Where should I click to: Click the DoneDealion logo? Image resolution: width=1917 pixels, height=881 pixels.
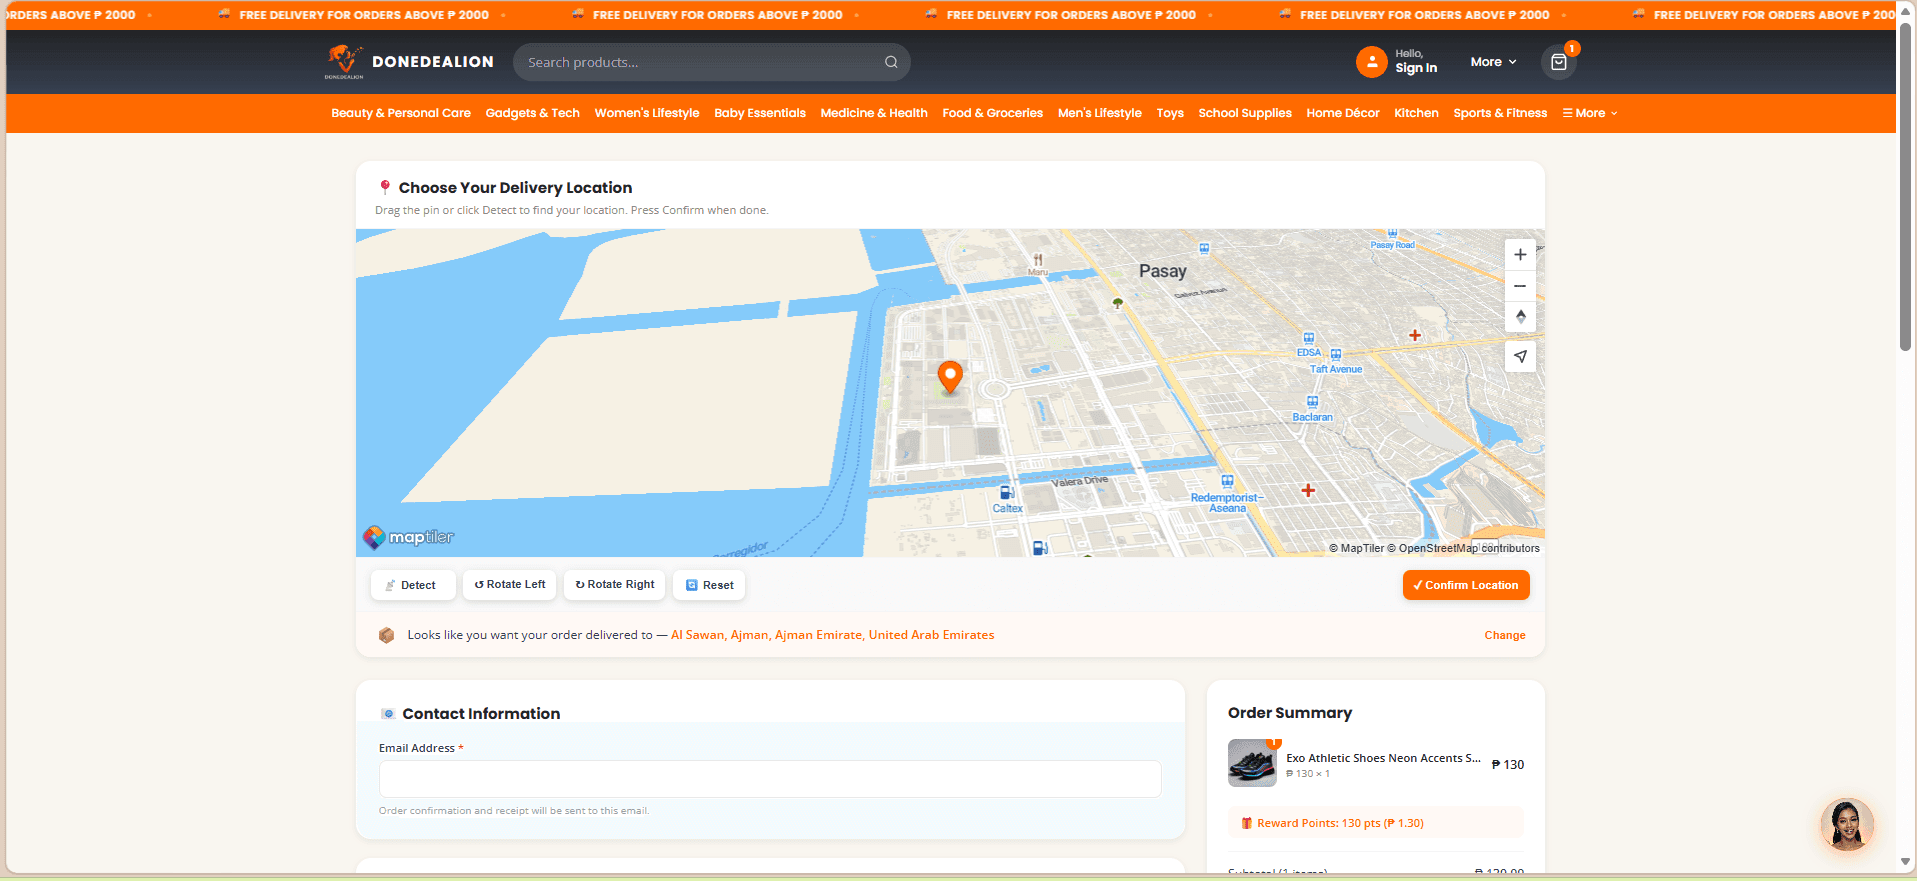(x=410, y=62)
